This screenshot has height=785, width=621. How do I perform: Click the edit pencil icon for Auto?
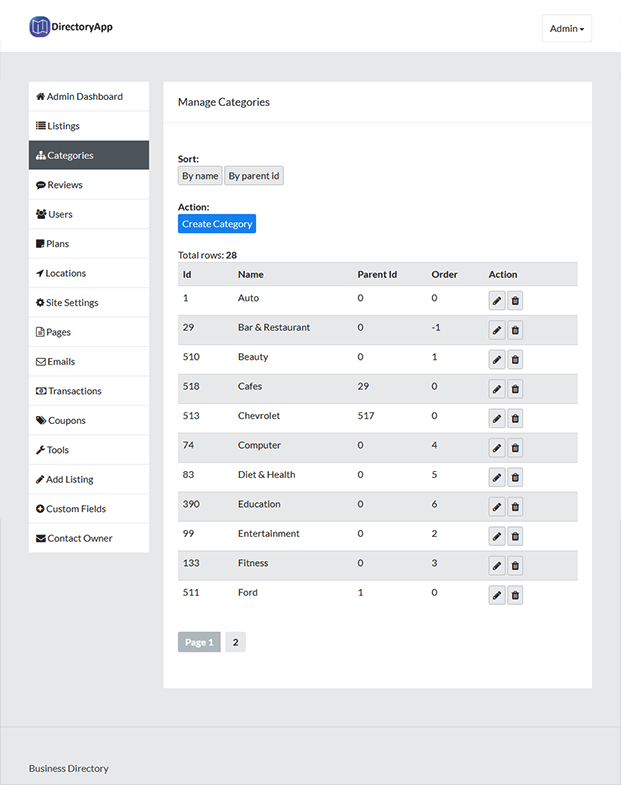tap(497, 301)
